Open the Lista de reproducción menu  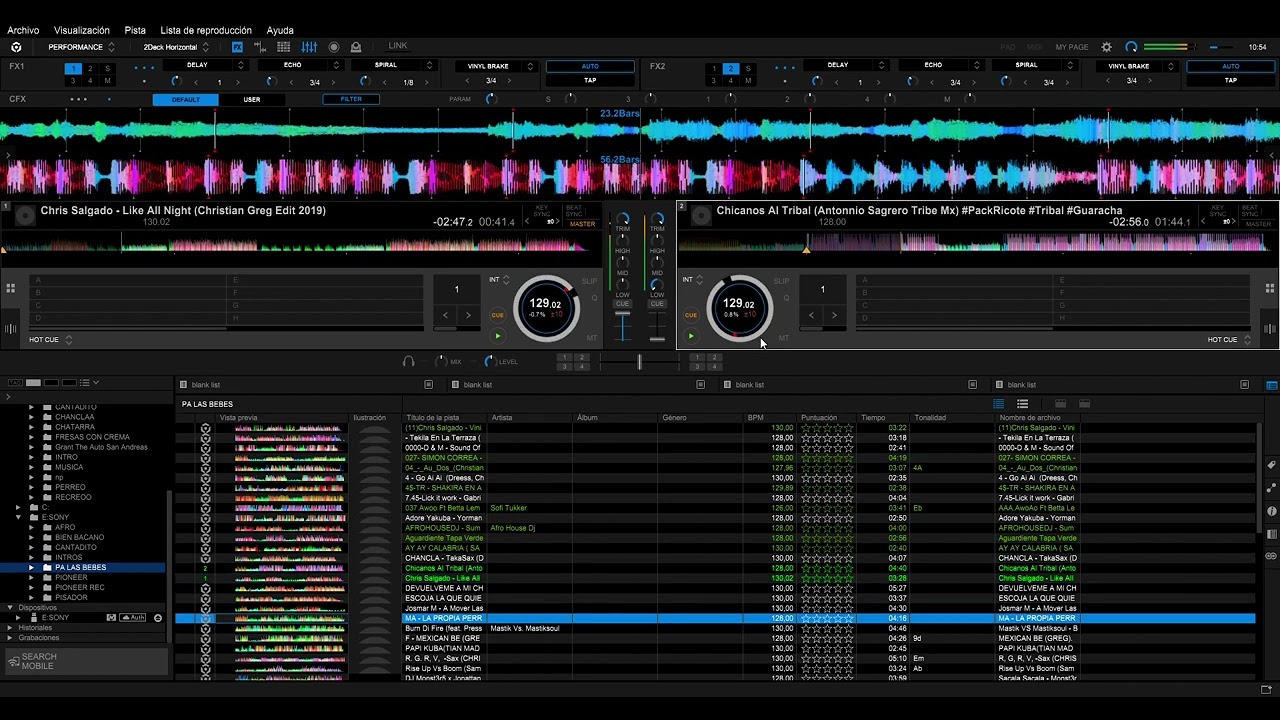[206, 30]
